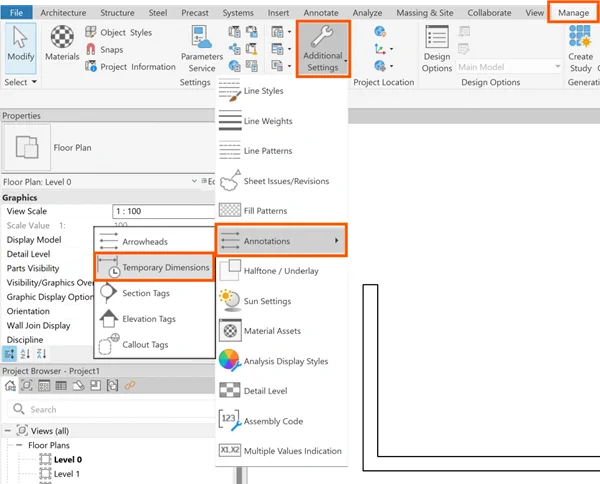Click the Project Browser home icon
600x484 pixels.
tap(10, 386)
